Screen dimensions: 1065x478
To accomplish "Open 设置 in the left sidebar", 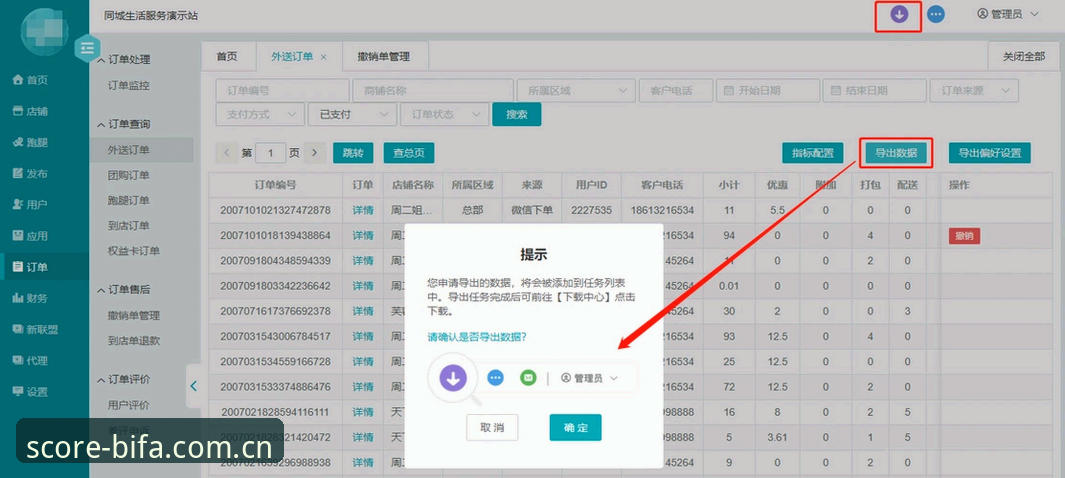I will point(31,392).
